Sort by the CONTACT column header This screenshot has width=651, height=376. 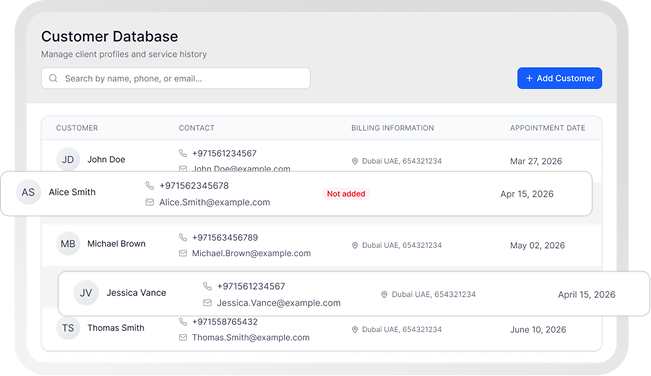[x=196, y=128]
